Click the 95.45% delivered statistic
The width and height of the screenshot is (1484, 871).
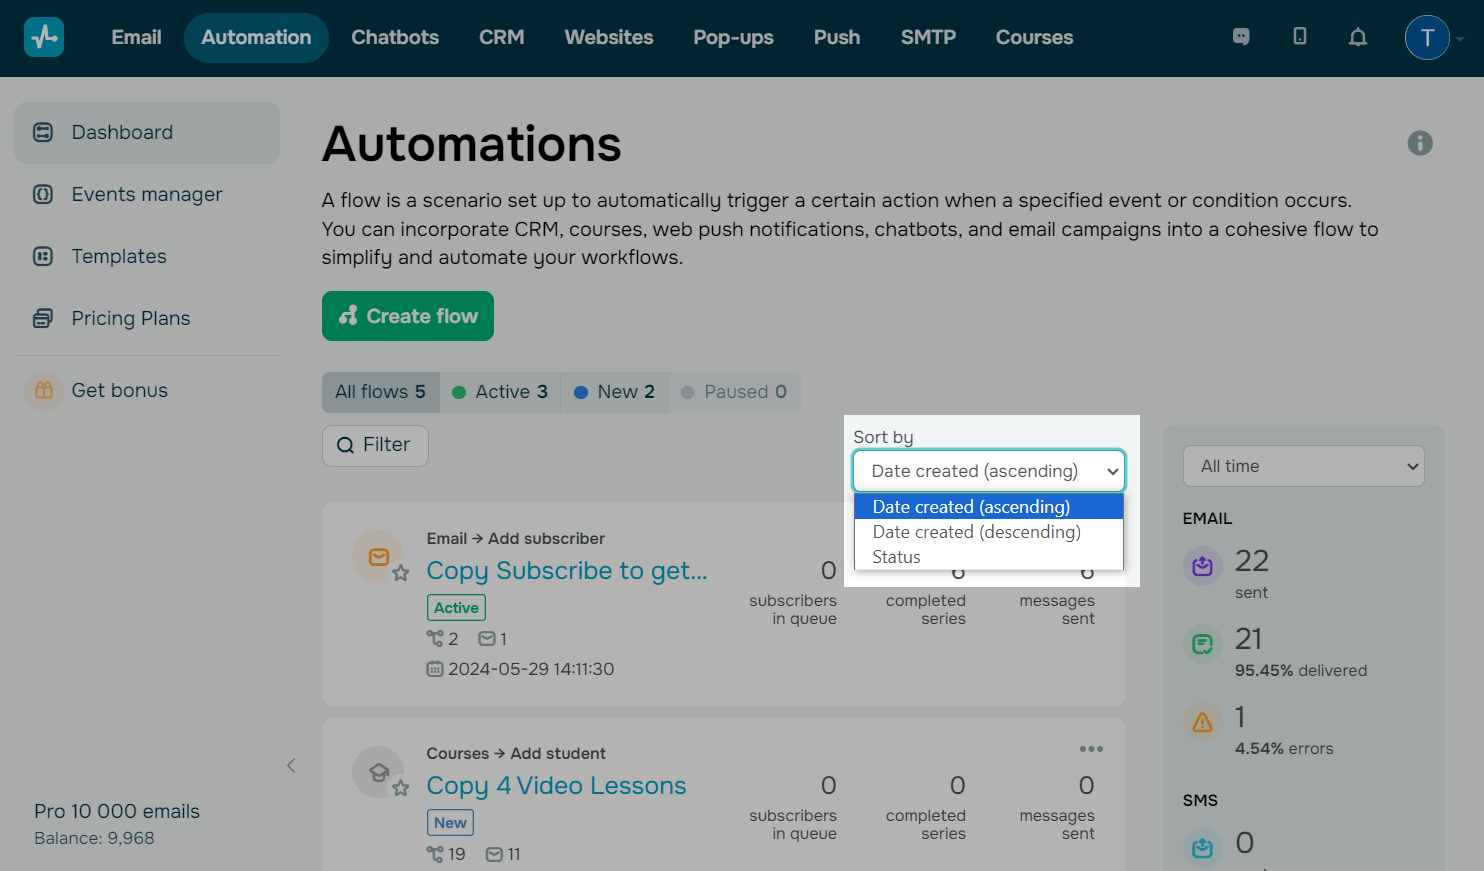(x=1301, y=670)
